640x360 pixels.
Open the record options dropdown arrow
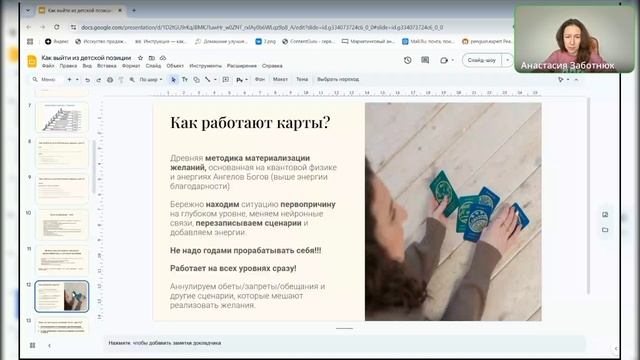pyautogui.click(x=453, y=60)
